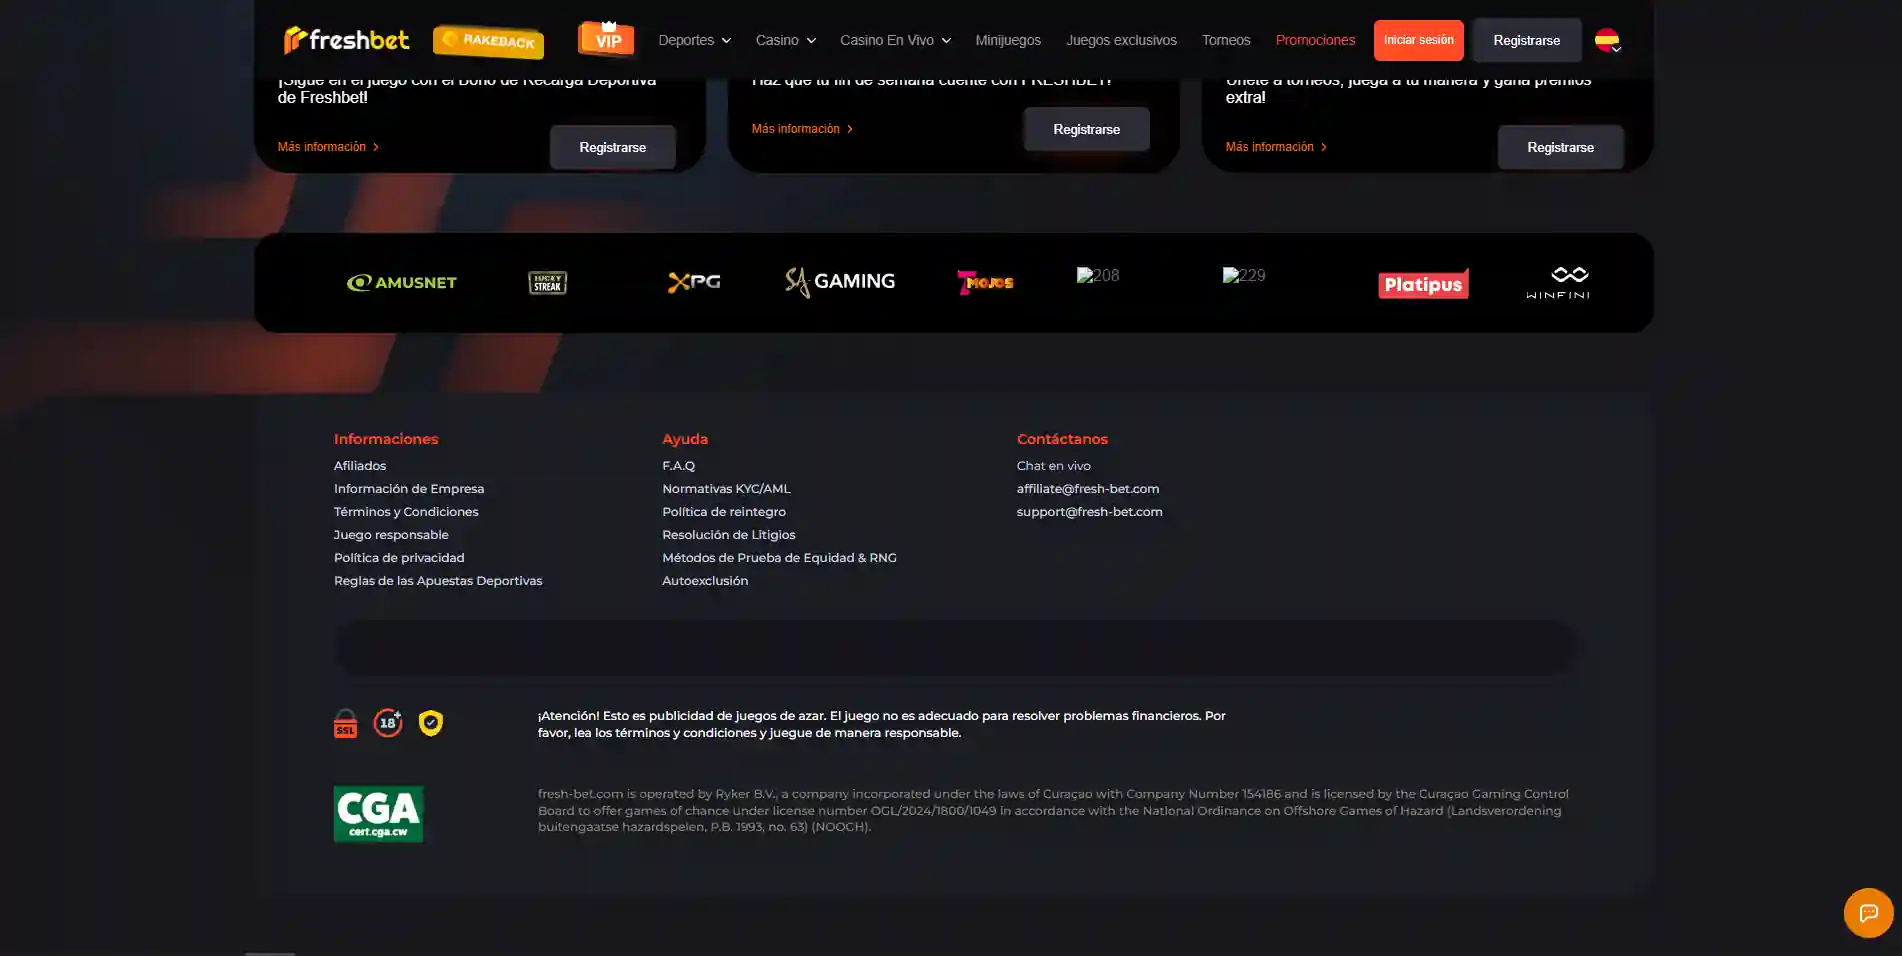Click Registrarse in the top navigation bar
Image resolution: width=1902 pixels, height=956 pixels.
[1526, 40]
